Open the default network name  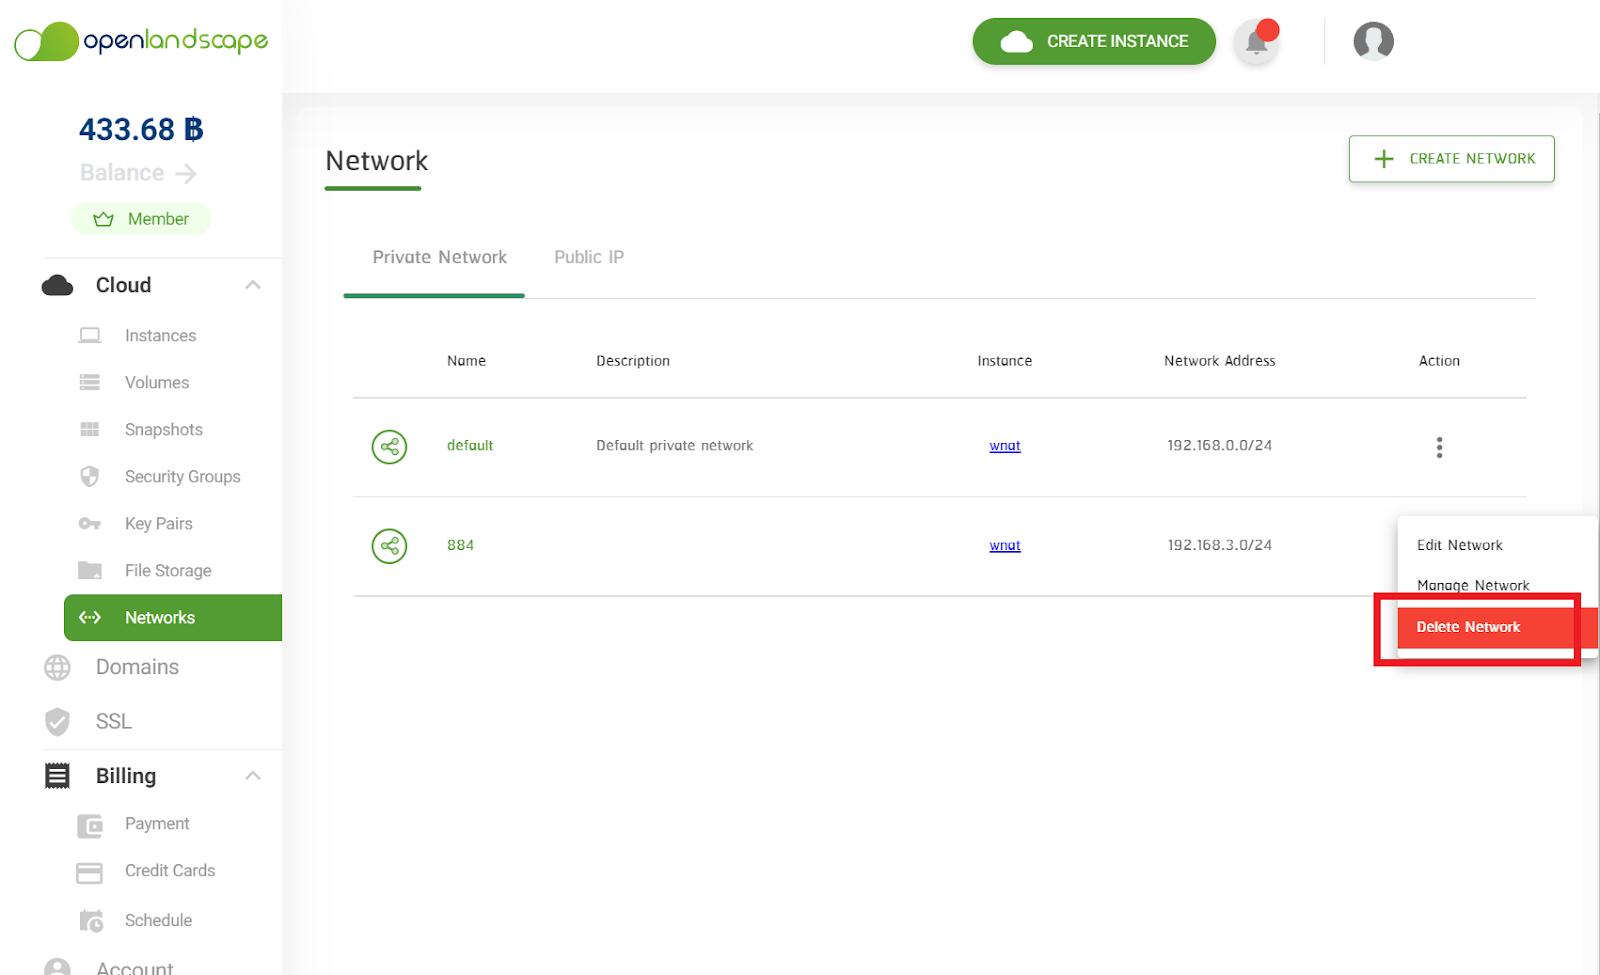[470, 446]
